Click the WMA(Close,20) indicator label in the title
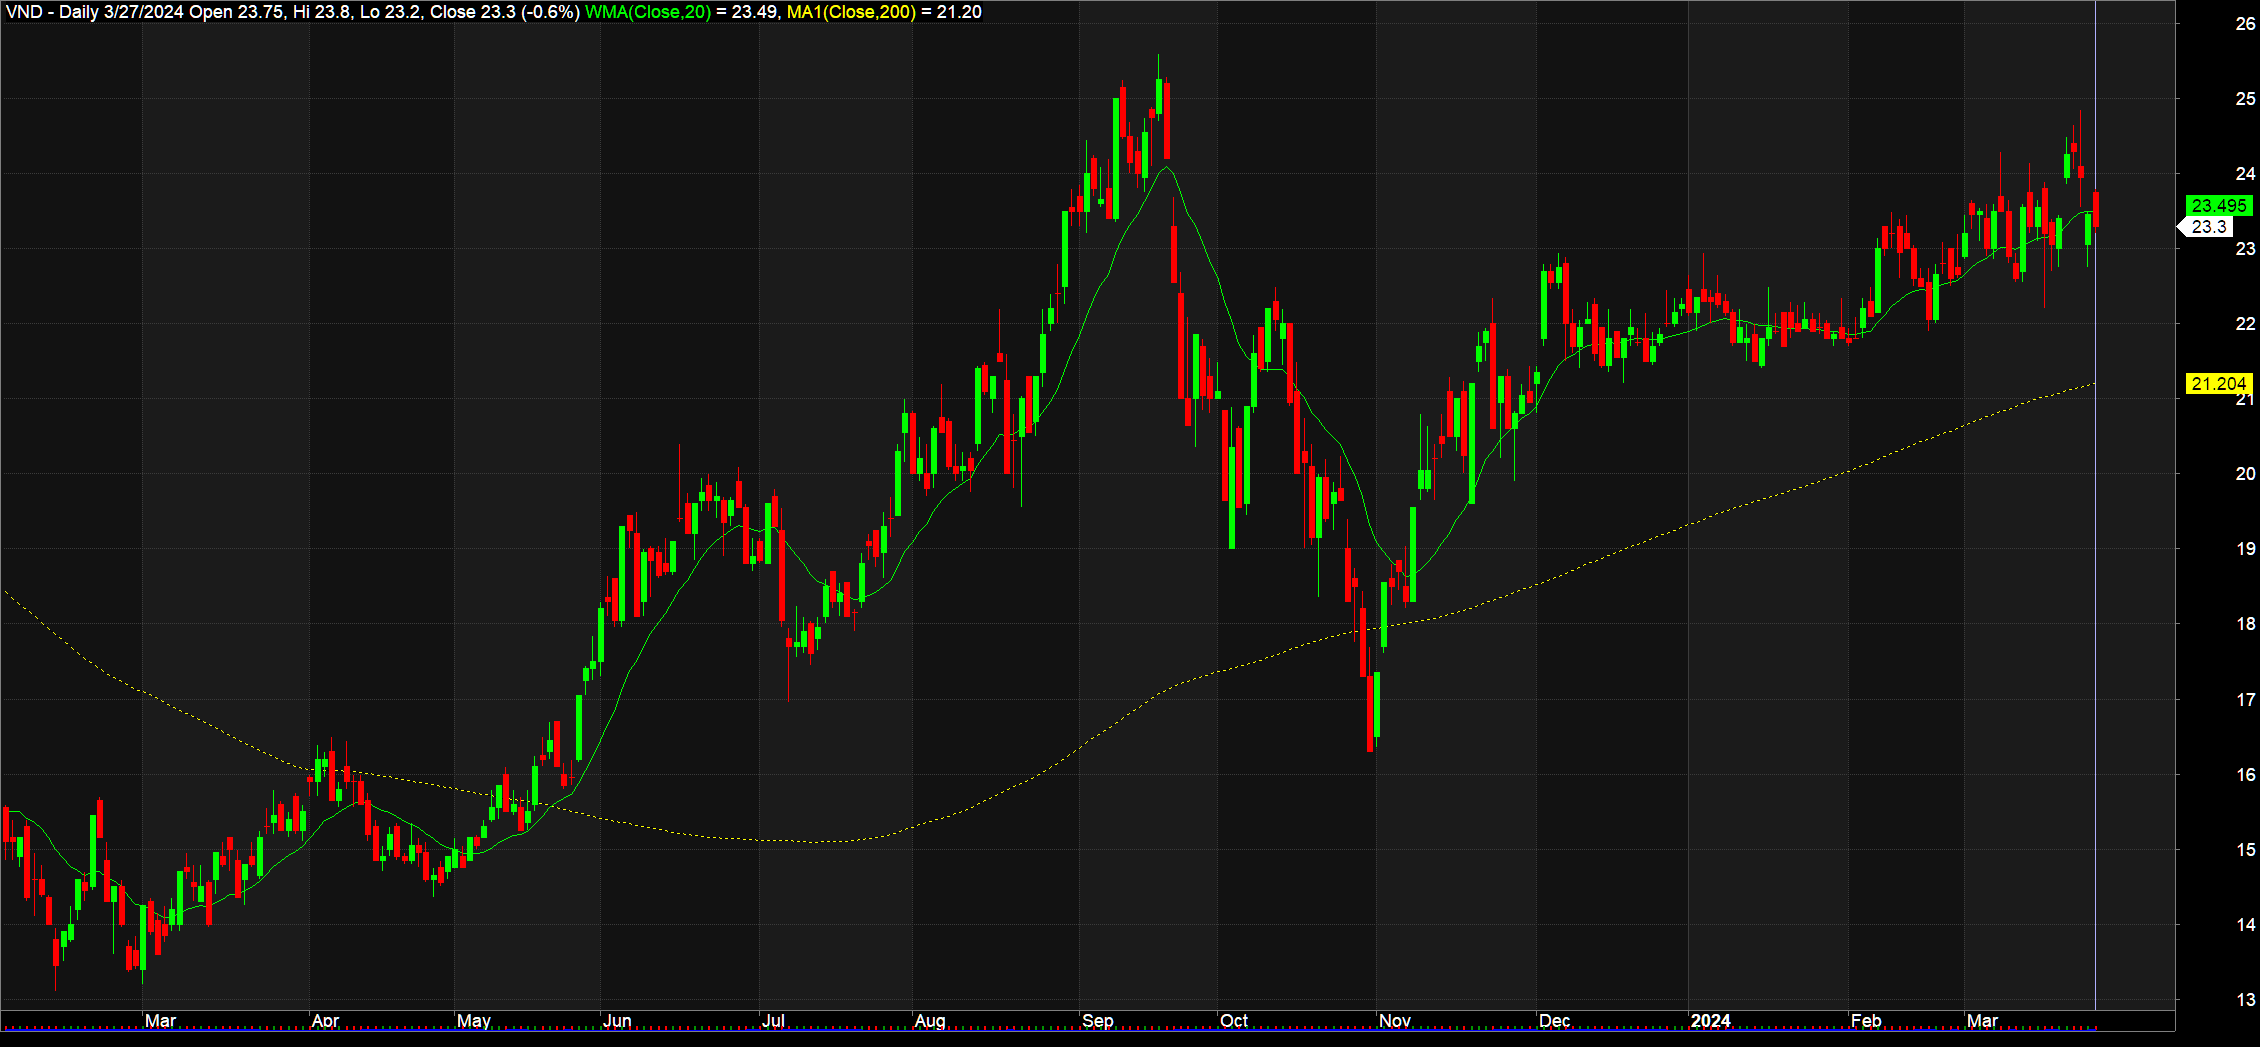Image resolution: width=2260 pixels, height=1047 pixels. pos(648,12)
